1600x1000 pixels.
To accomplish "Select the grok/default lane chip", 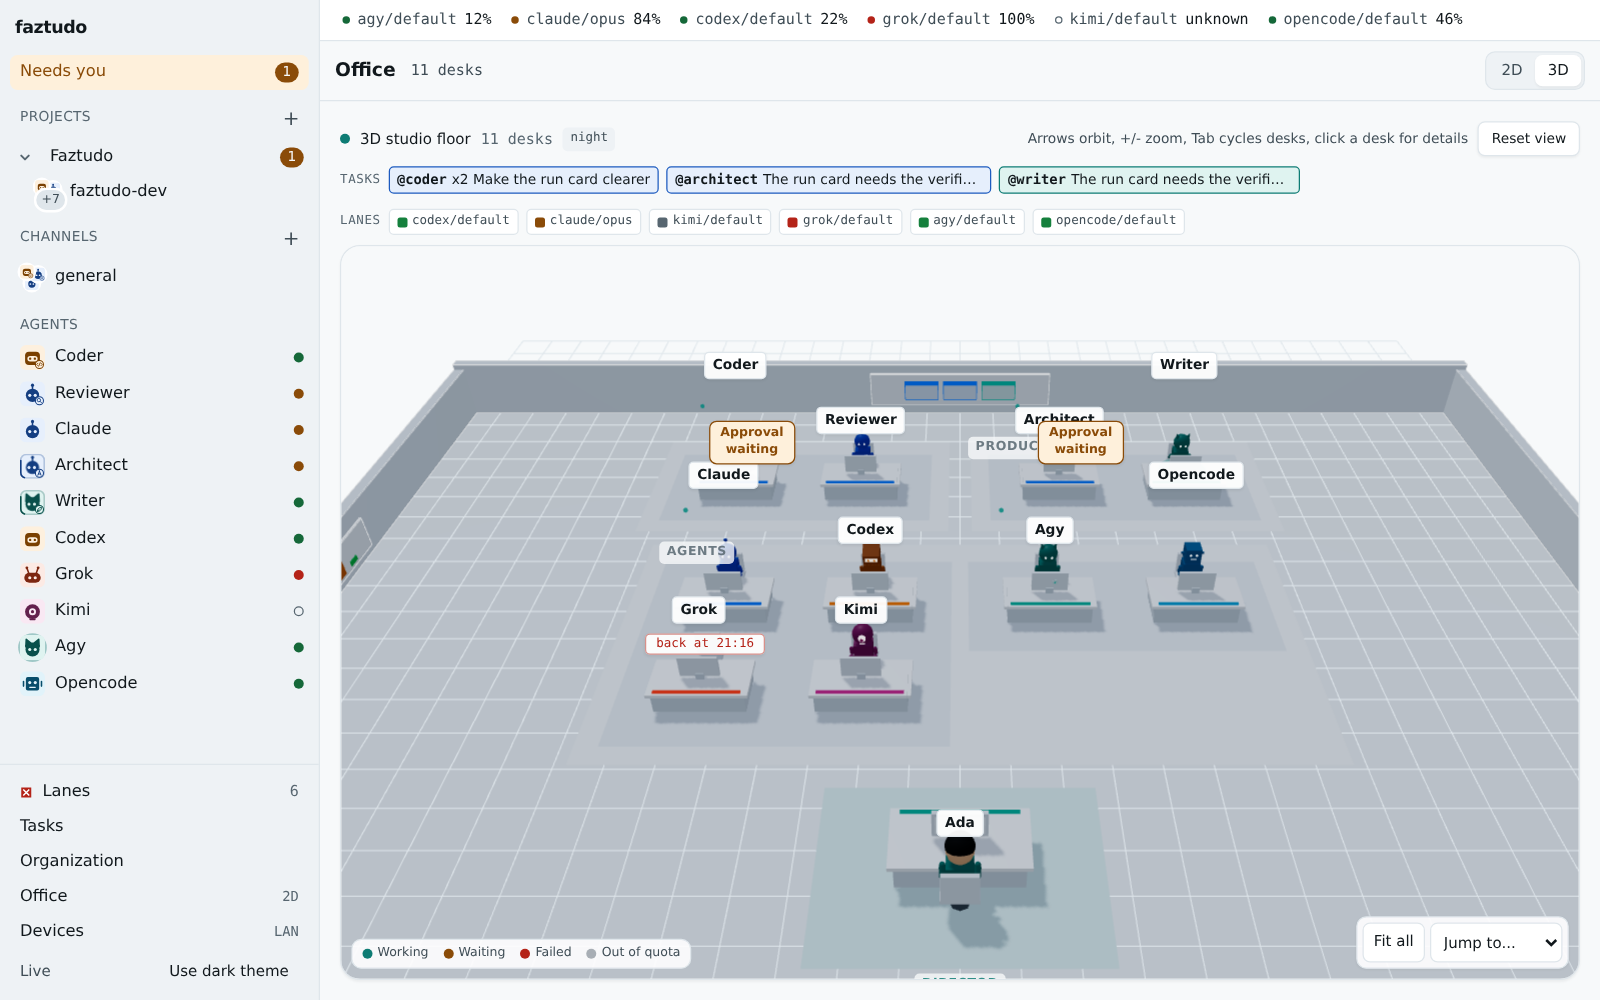I will 840,221.
